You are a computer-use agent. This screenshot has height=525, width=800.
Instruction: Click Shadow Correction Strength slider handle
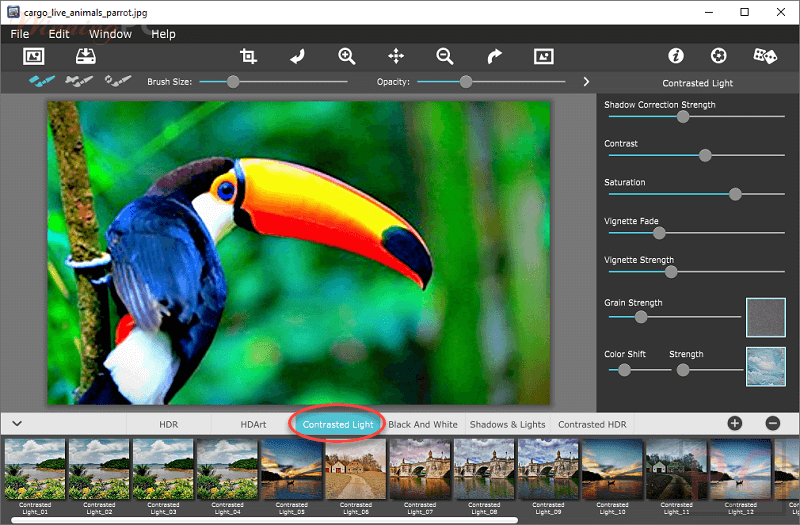coord(683,117)
